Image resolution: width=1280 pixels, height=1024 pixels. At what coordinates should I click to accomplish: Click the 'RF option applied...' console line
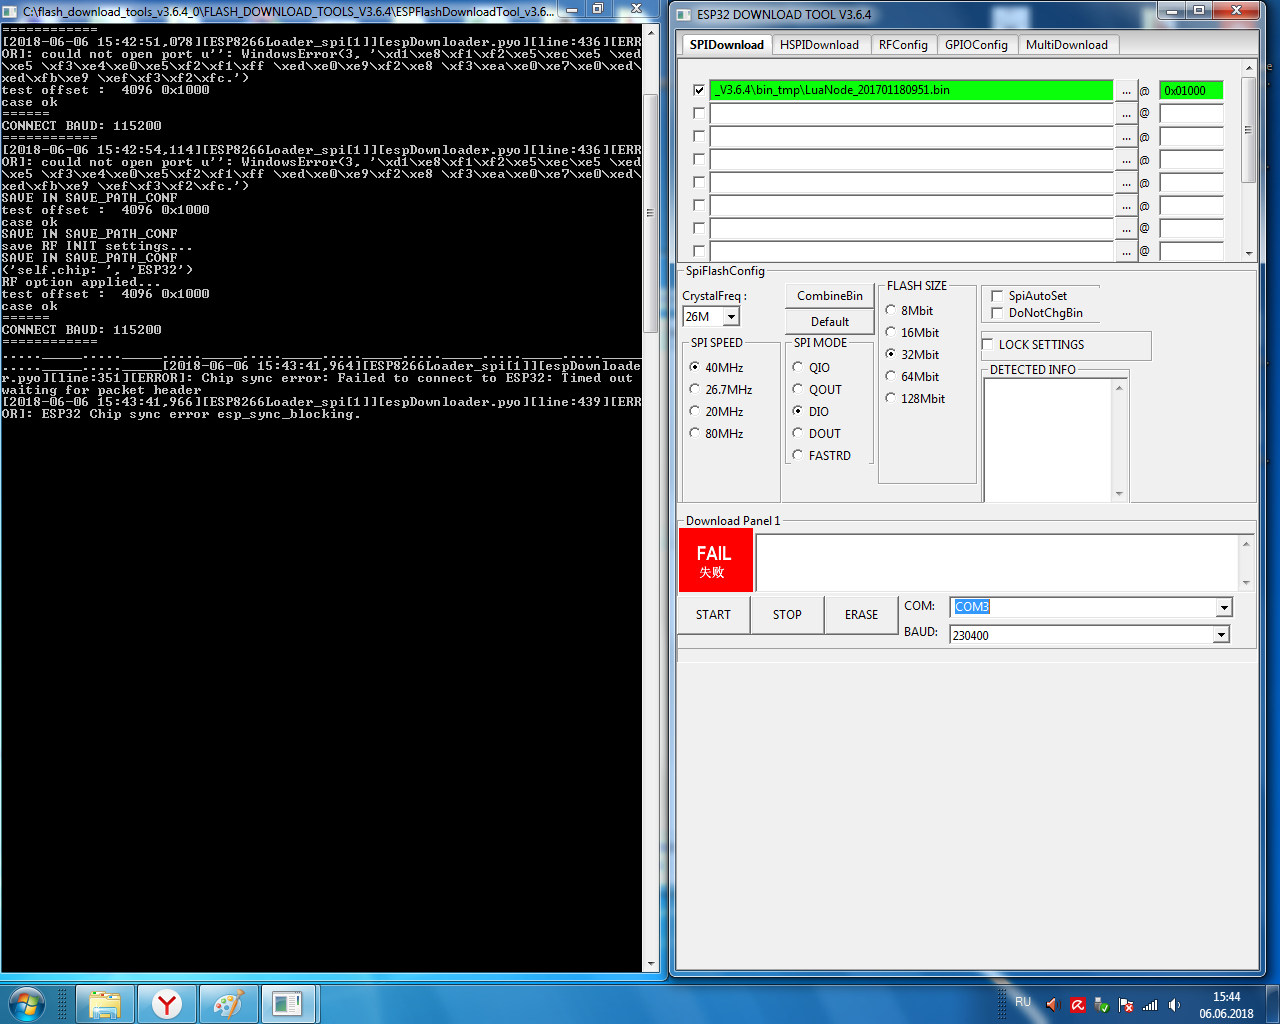pos(81,282)
